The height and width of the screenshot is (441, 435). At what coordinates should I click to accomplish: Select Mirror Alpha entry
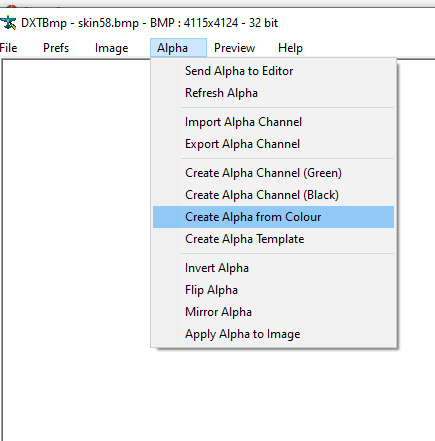[273, 312]
